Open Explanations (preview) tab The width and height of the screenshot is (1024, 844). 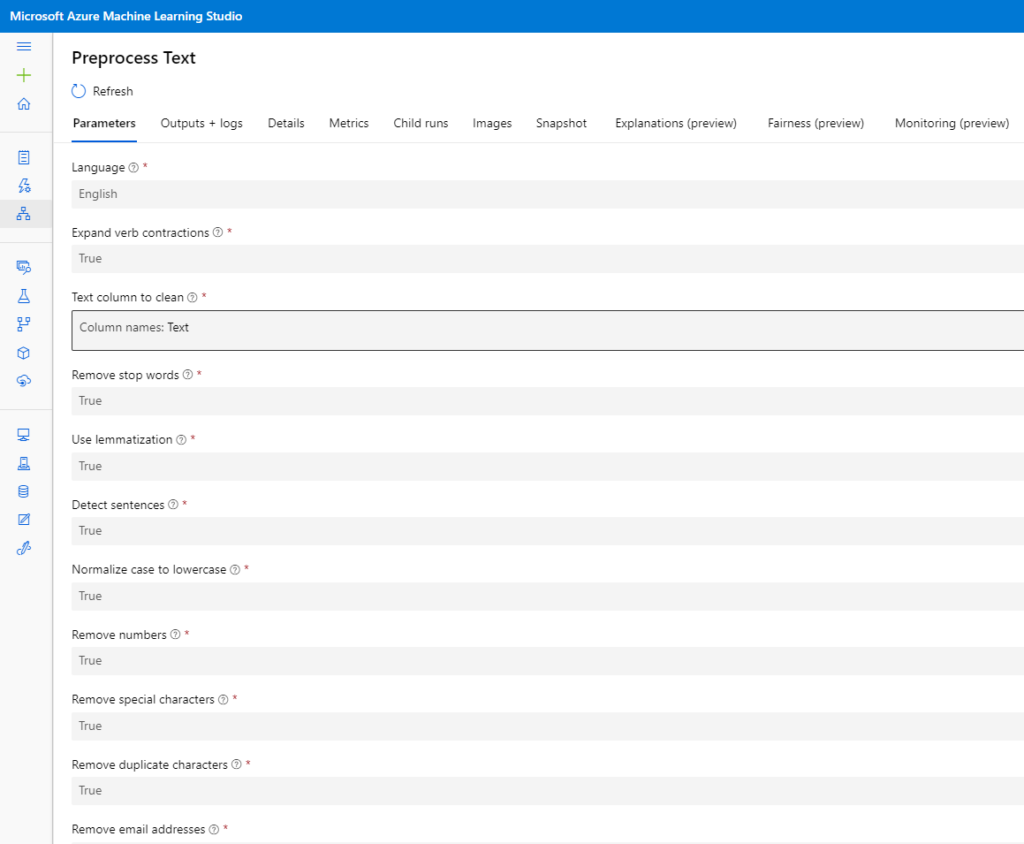pyautogui.click(x=676, y=123)
